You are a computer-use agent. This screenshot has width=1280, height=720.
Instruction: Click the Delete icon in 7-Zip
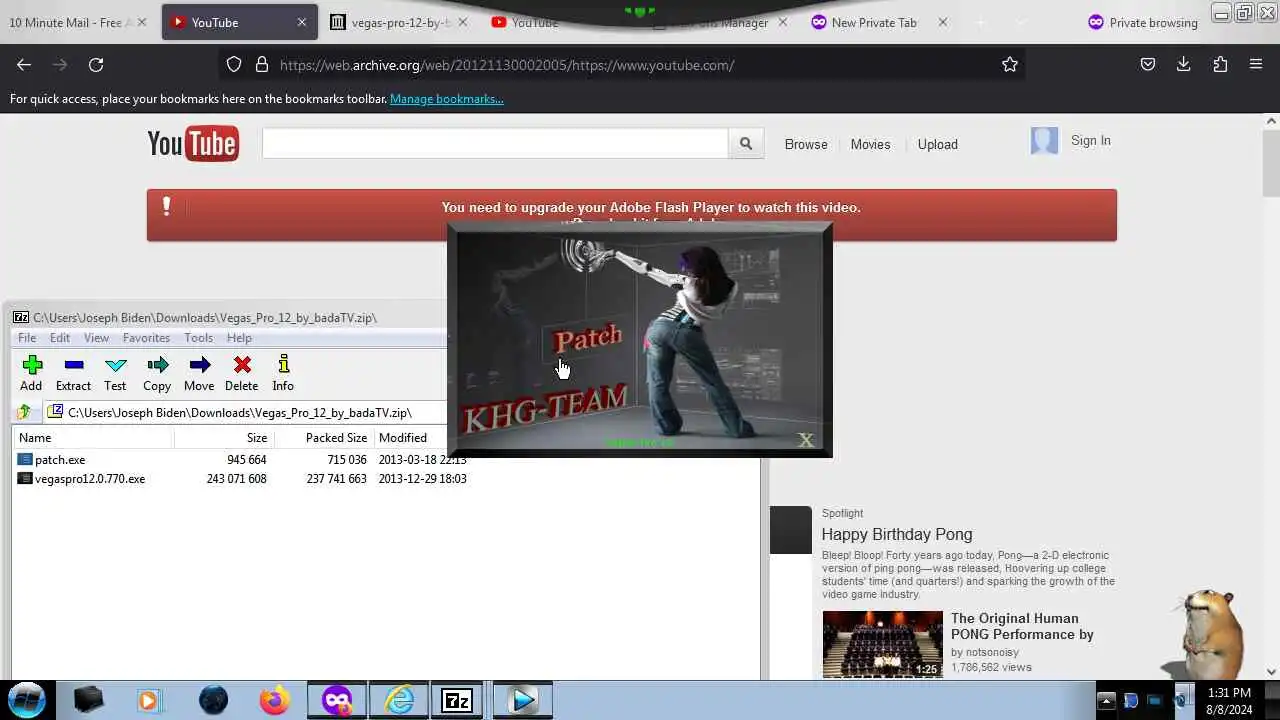click(241, 373)
